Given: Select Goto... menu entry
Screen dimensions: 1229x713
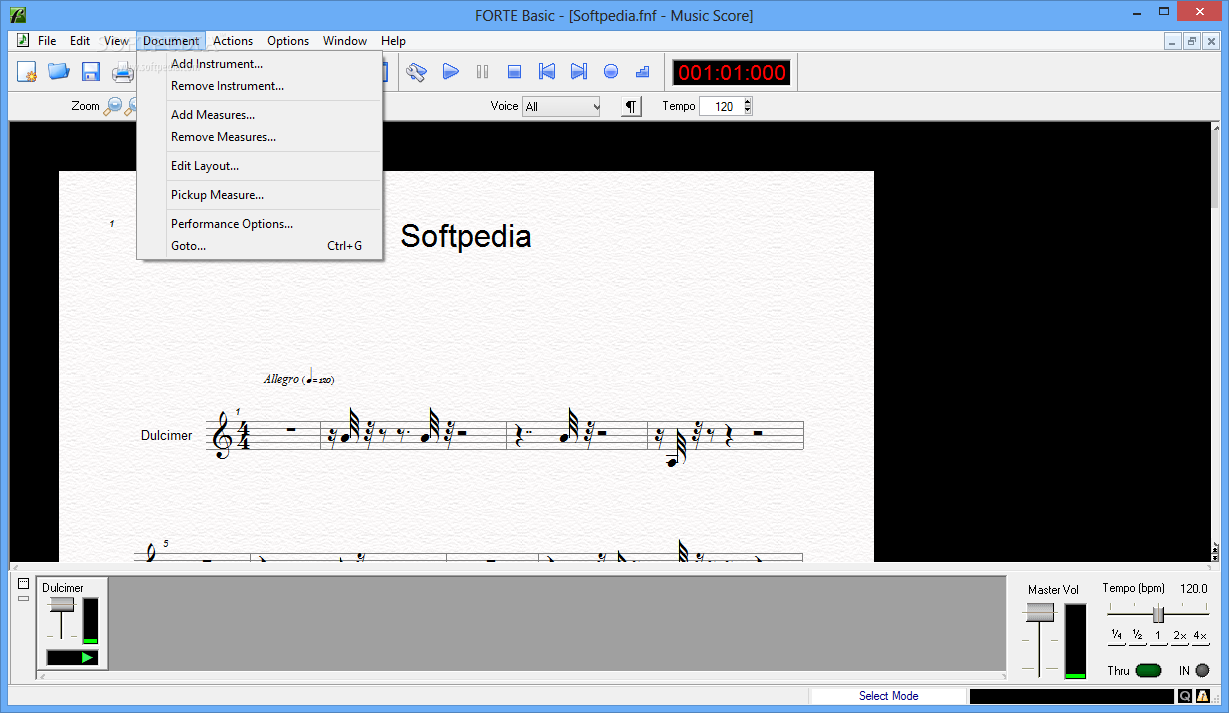Looking at the screenshot, I should [x=260, y=246].
